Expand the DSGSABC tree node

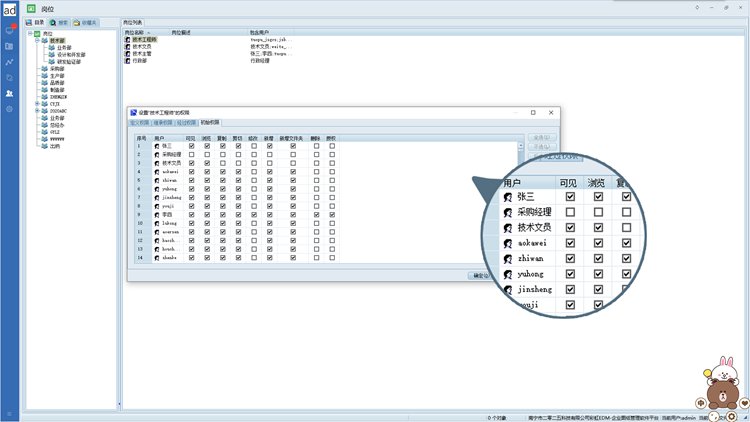pos(36,110)
